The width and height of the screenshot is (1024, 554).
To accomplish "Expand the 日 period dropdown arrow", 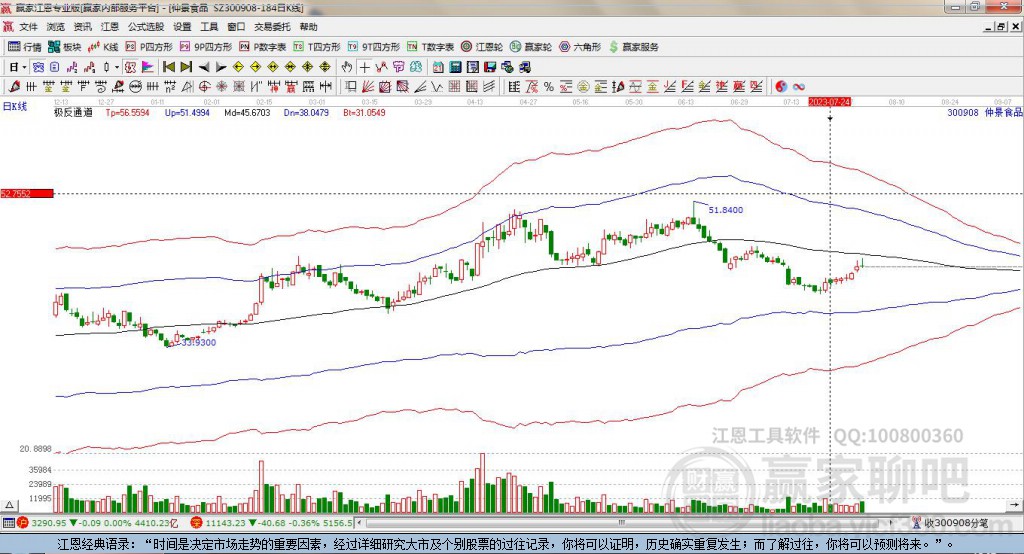I will [x=24, y=67].
